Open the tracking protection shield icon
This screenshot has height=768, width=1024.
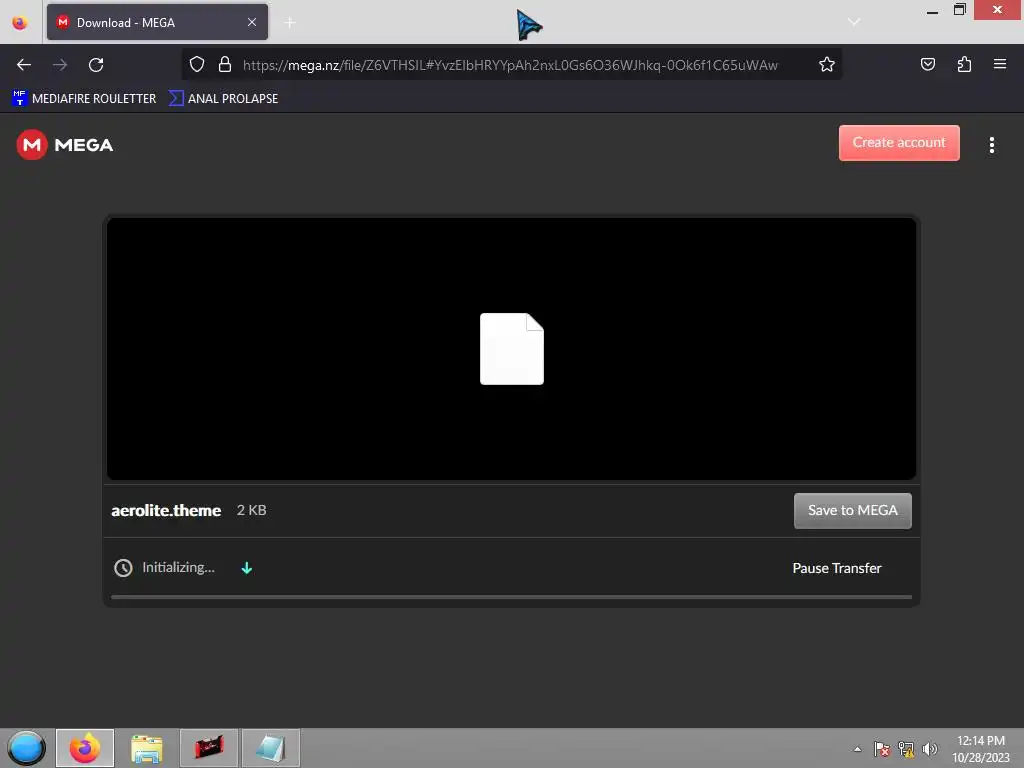coord(197,65)
